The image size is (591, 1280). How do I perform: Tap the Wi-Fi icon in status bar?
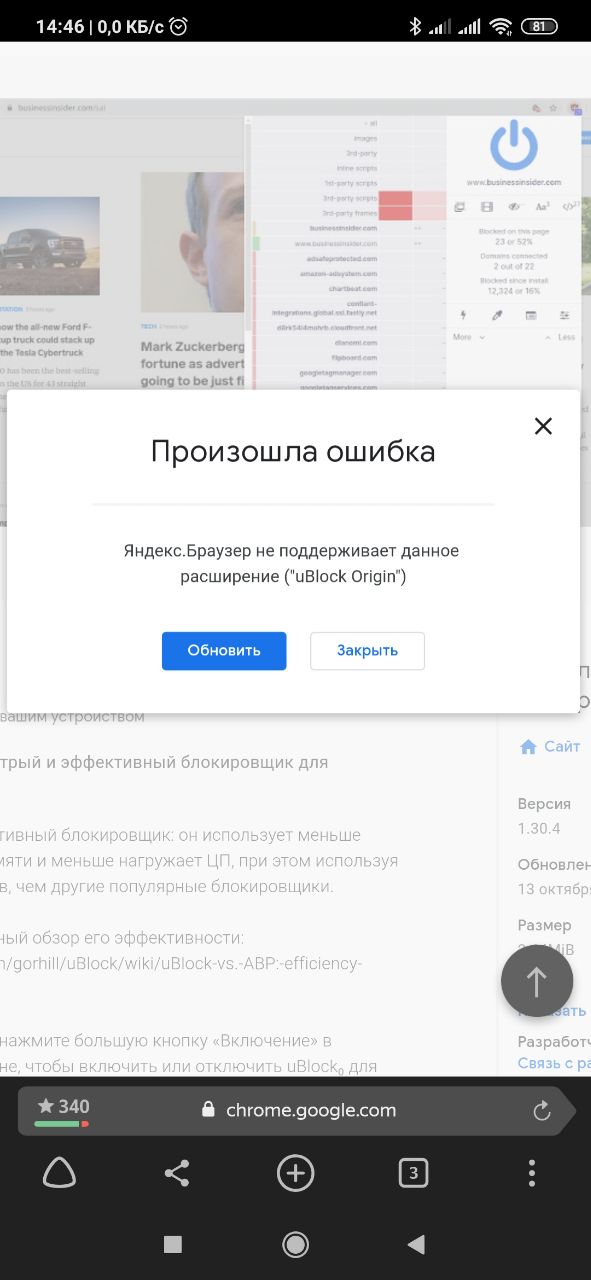[500, 27]
